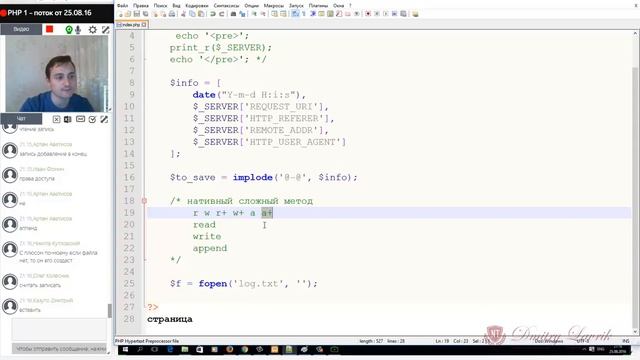Open the Поиск menu
The height and width of the screenshot is (360, 640).
(160, 6)
